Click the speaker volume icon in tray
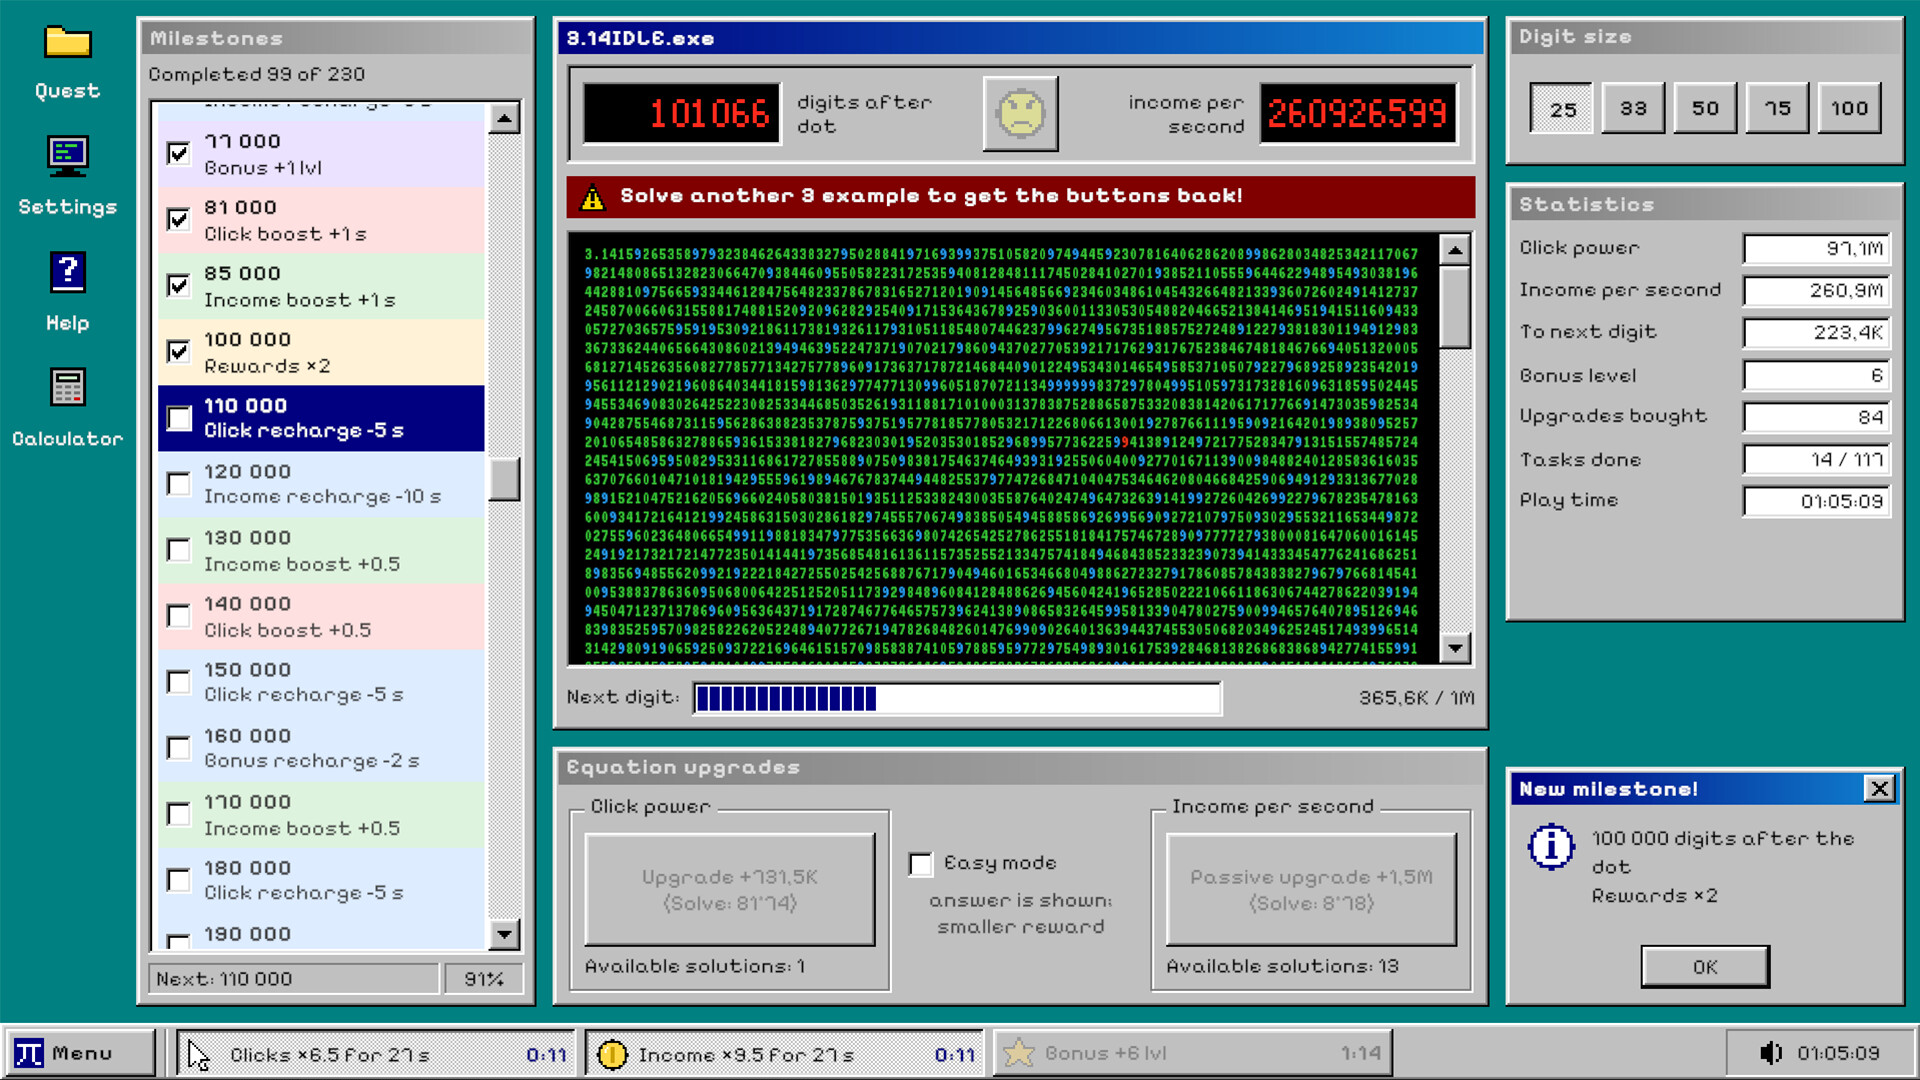The width and height of the screenshot is (1920, 1080). (x=1770, y=1053)
